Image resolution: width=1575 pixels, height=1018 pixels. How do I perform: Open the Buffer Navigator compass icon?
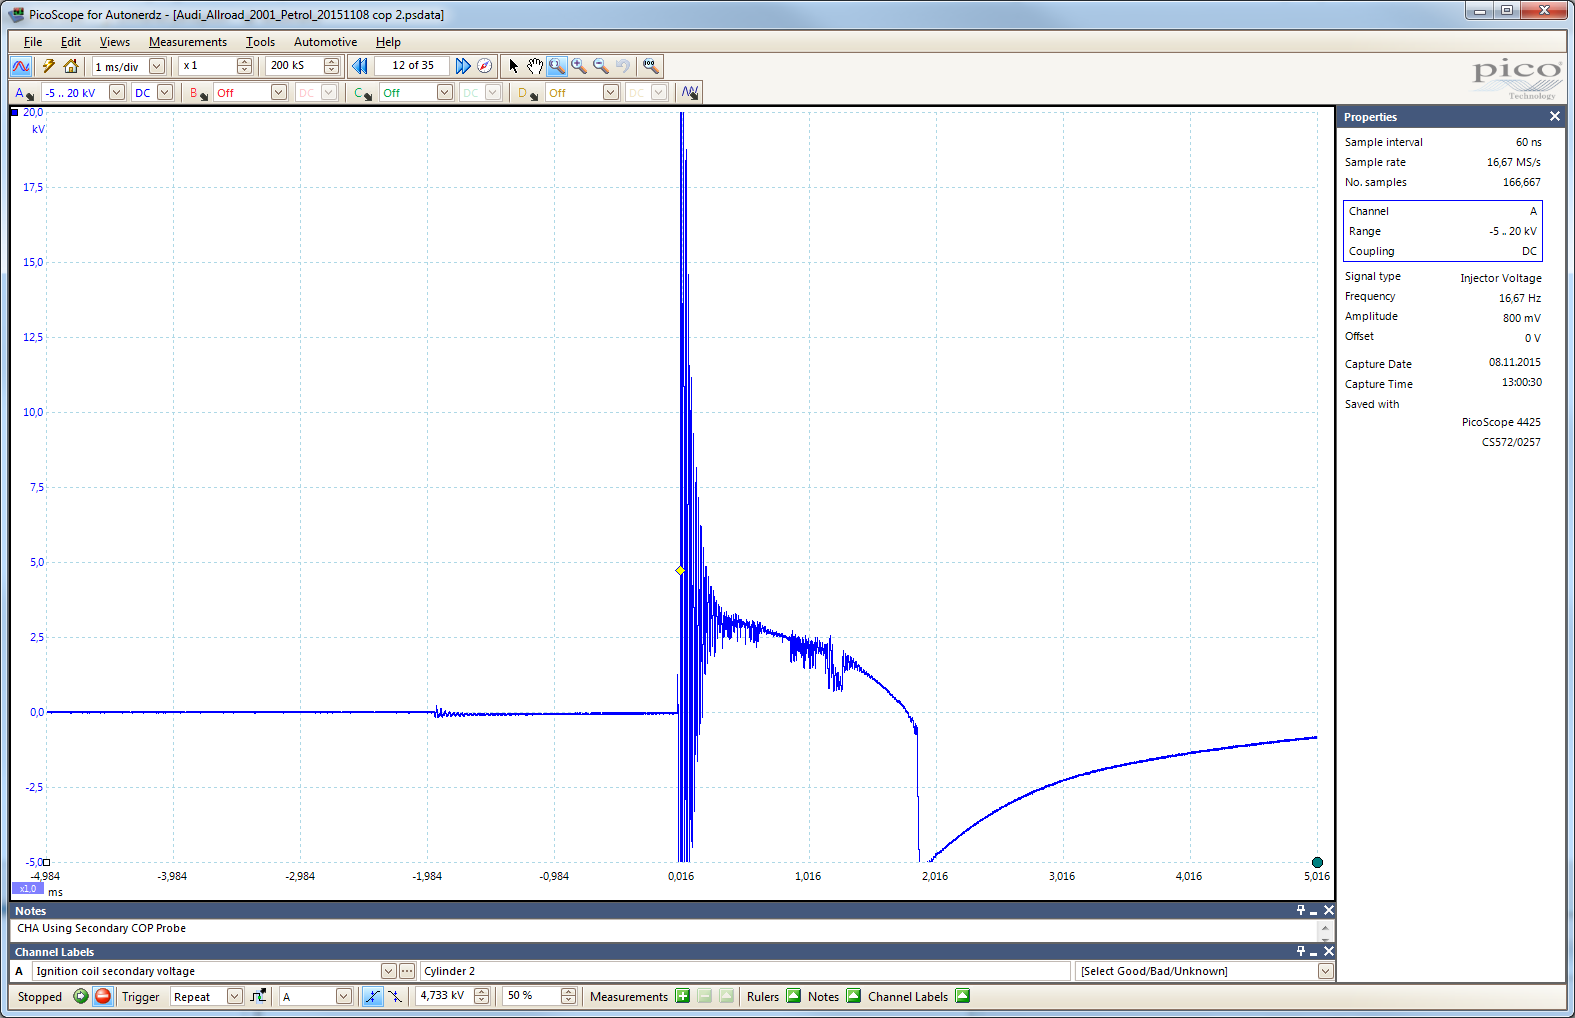(485, 66)
